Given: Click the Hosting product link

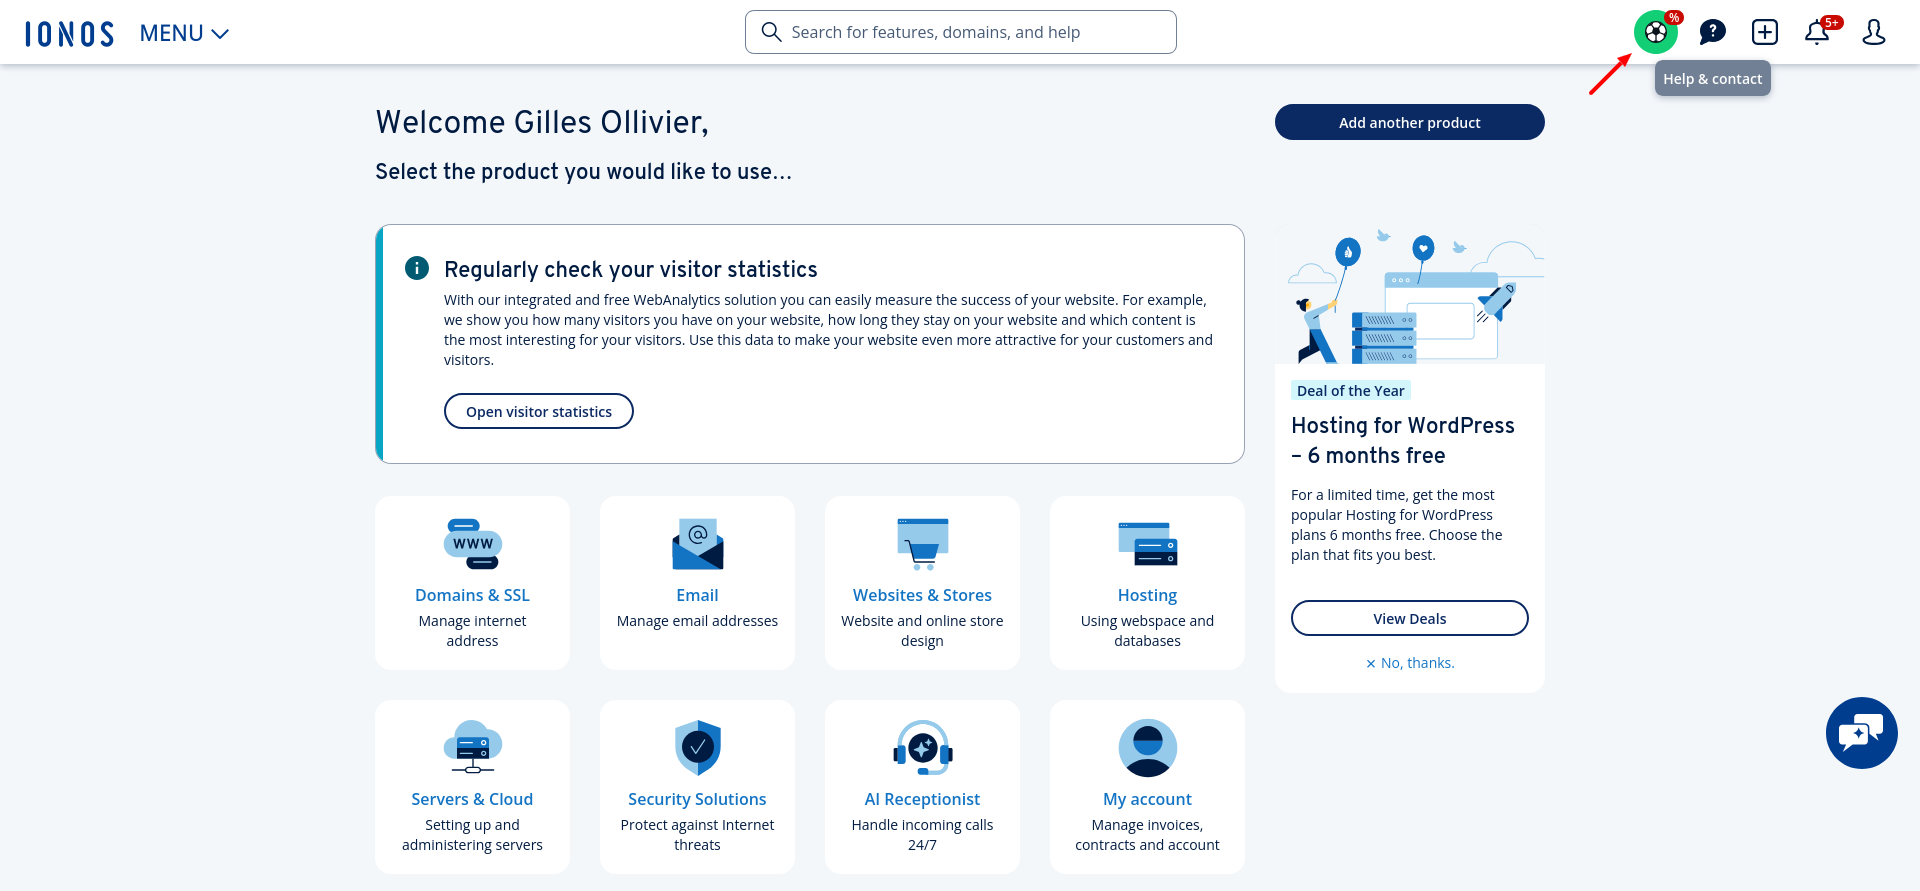Looking at the screenshot, I should [1147, 595].
